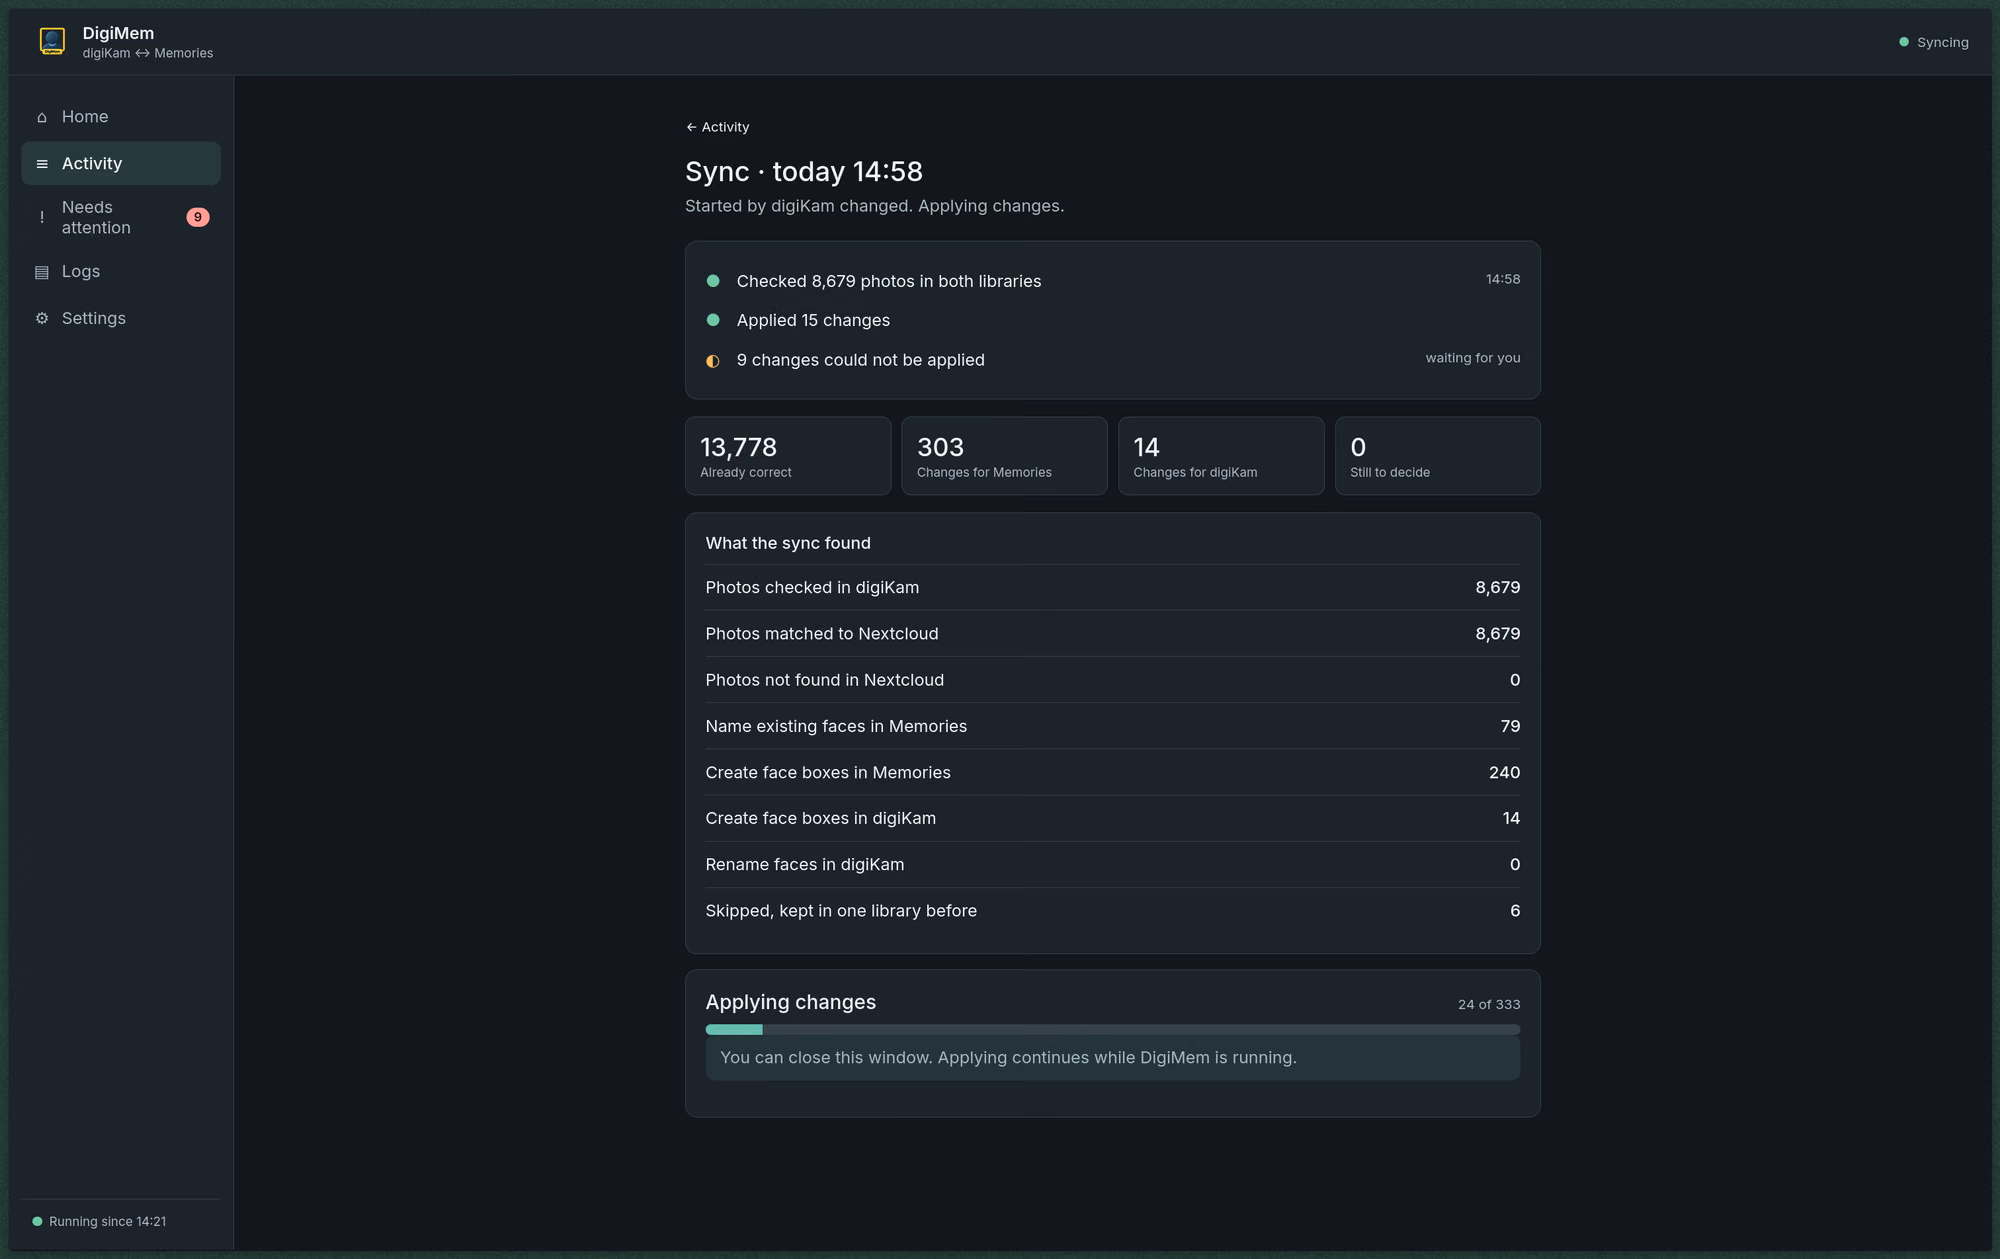Click the '24 of 333' progress count

click(1488, 1004)
